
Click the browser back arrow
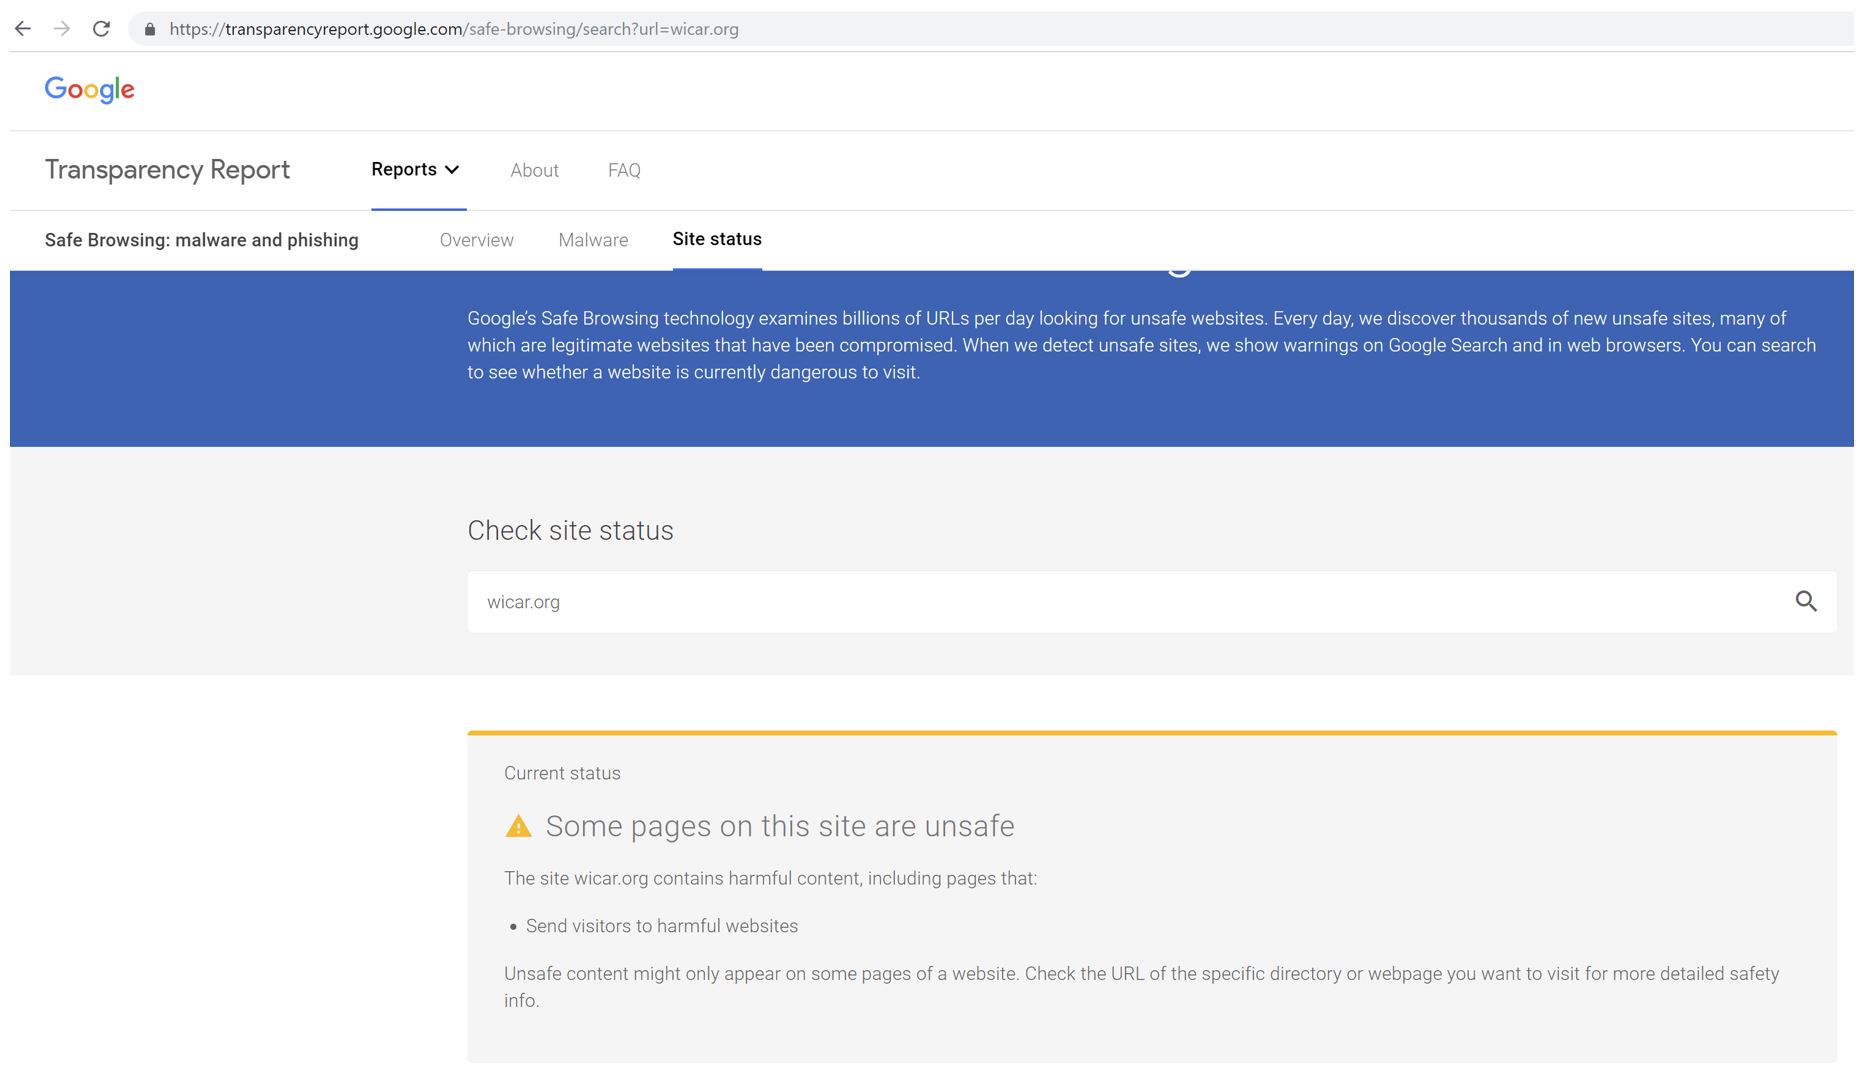click(22, 29)
